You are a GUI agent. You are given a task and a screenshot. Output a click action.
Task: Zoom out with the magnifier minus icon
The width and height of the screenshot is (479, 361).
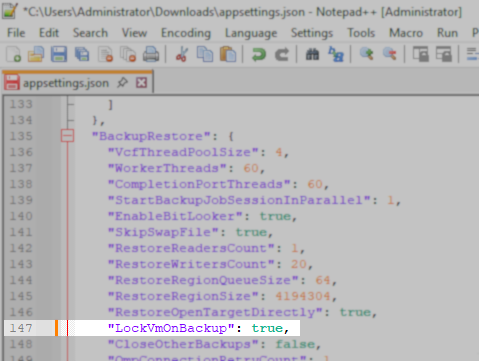[390, 54]
